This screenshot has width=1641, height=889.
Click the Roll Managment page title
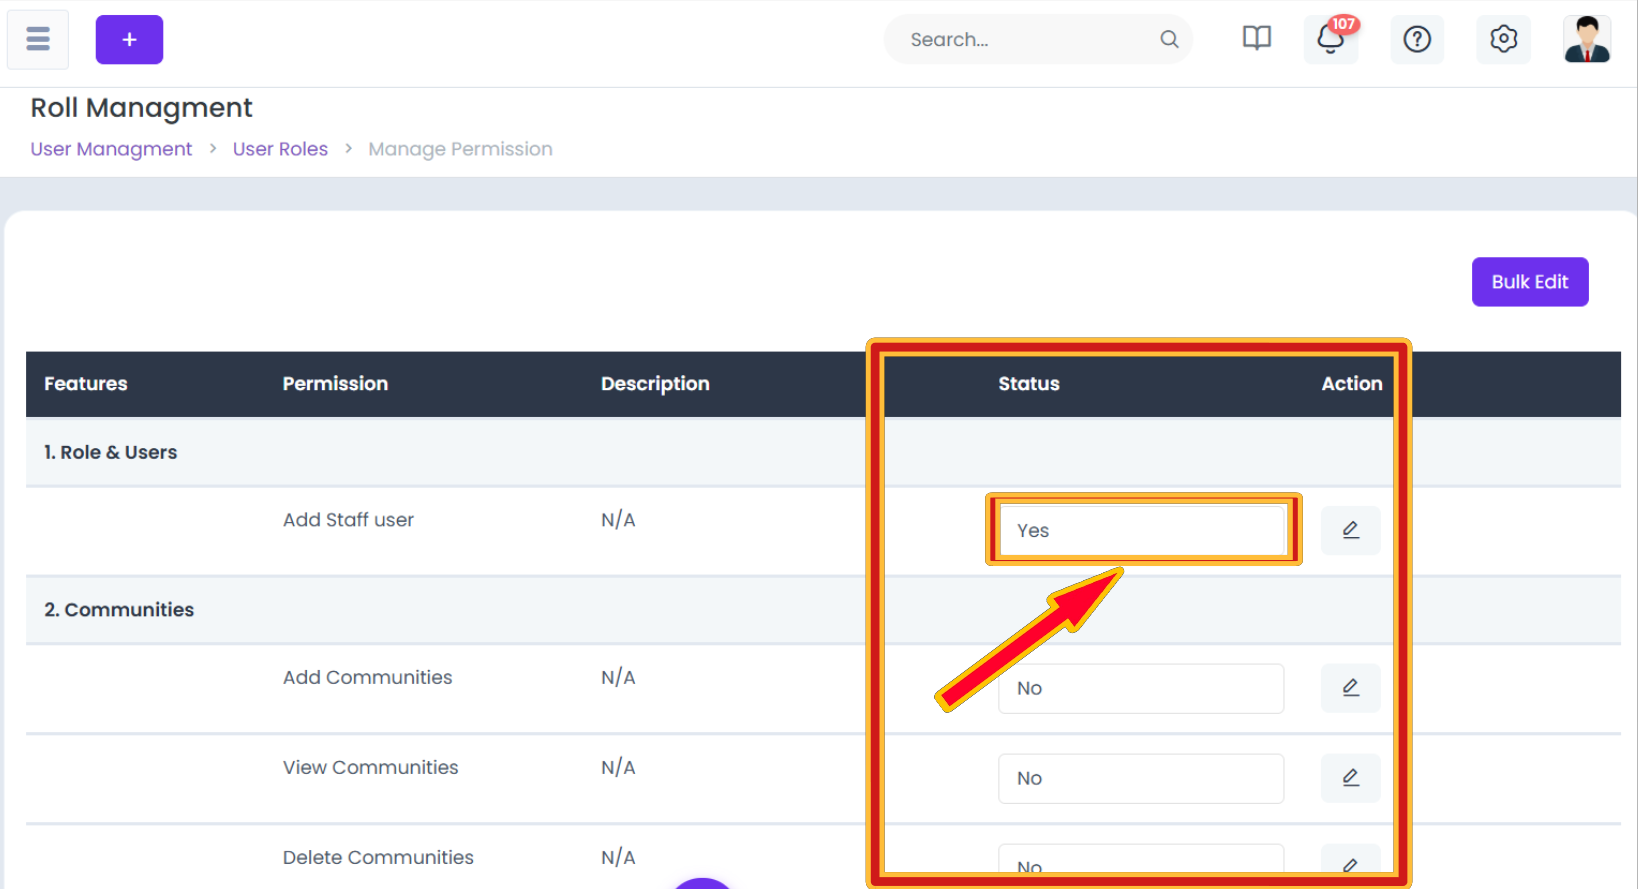pos(141,108)
